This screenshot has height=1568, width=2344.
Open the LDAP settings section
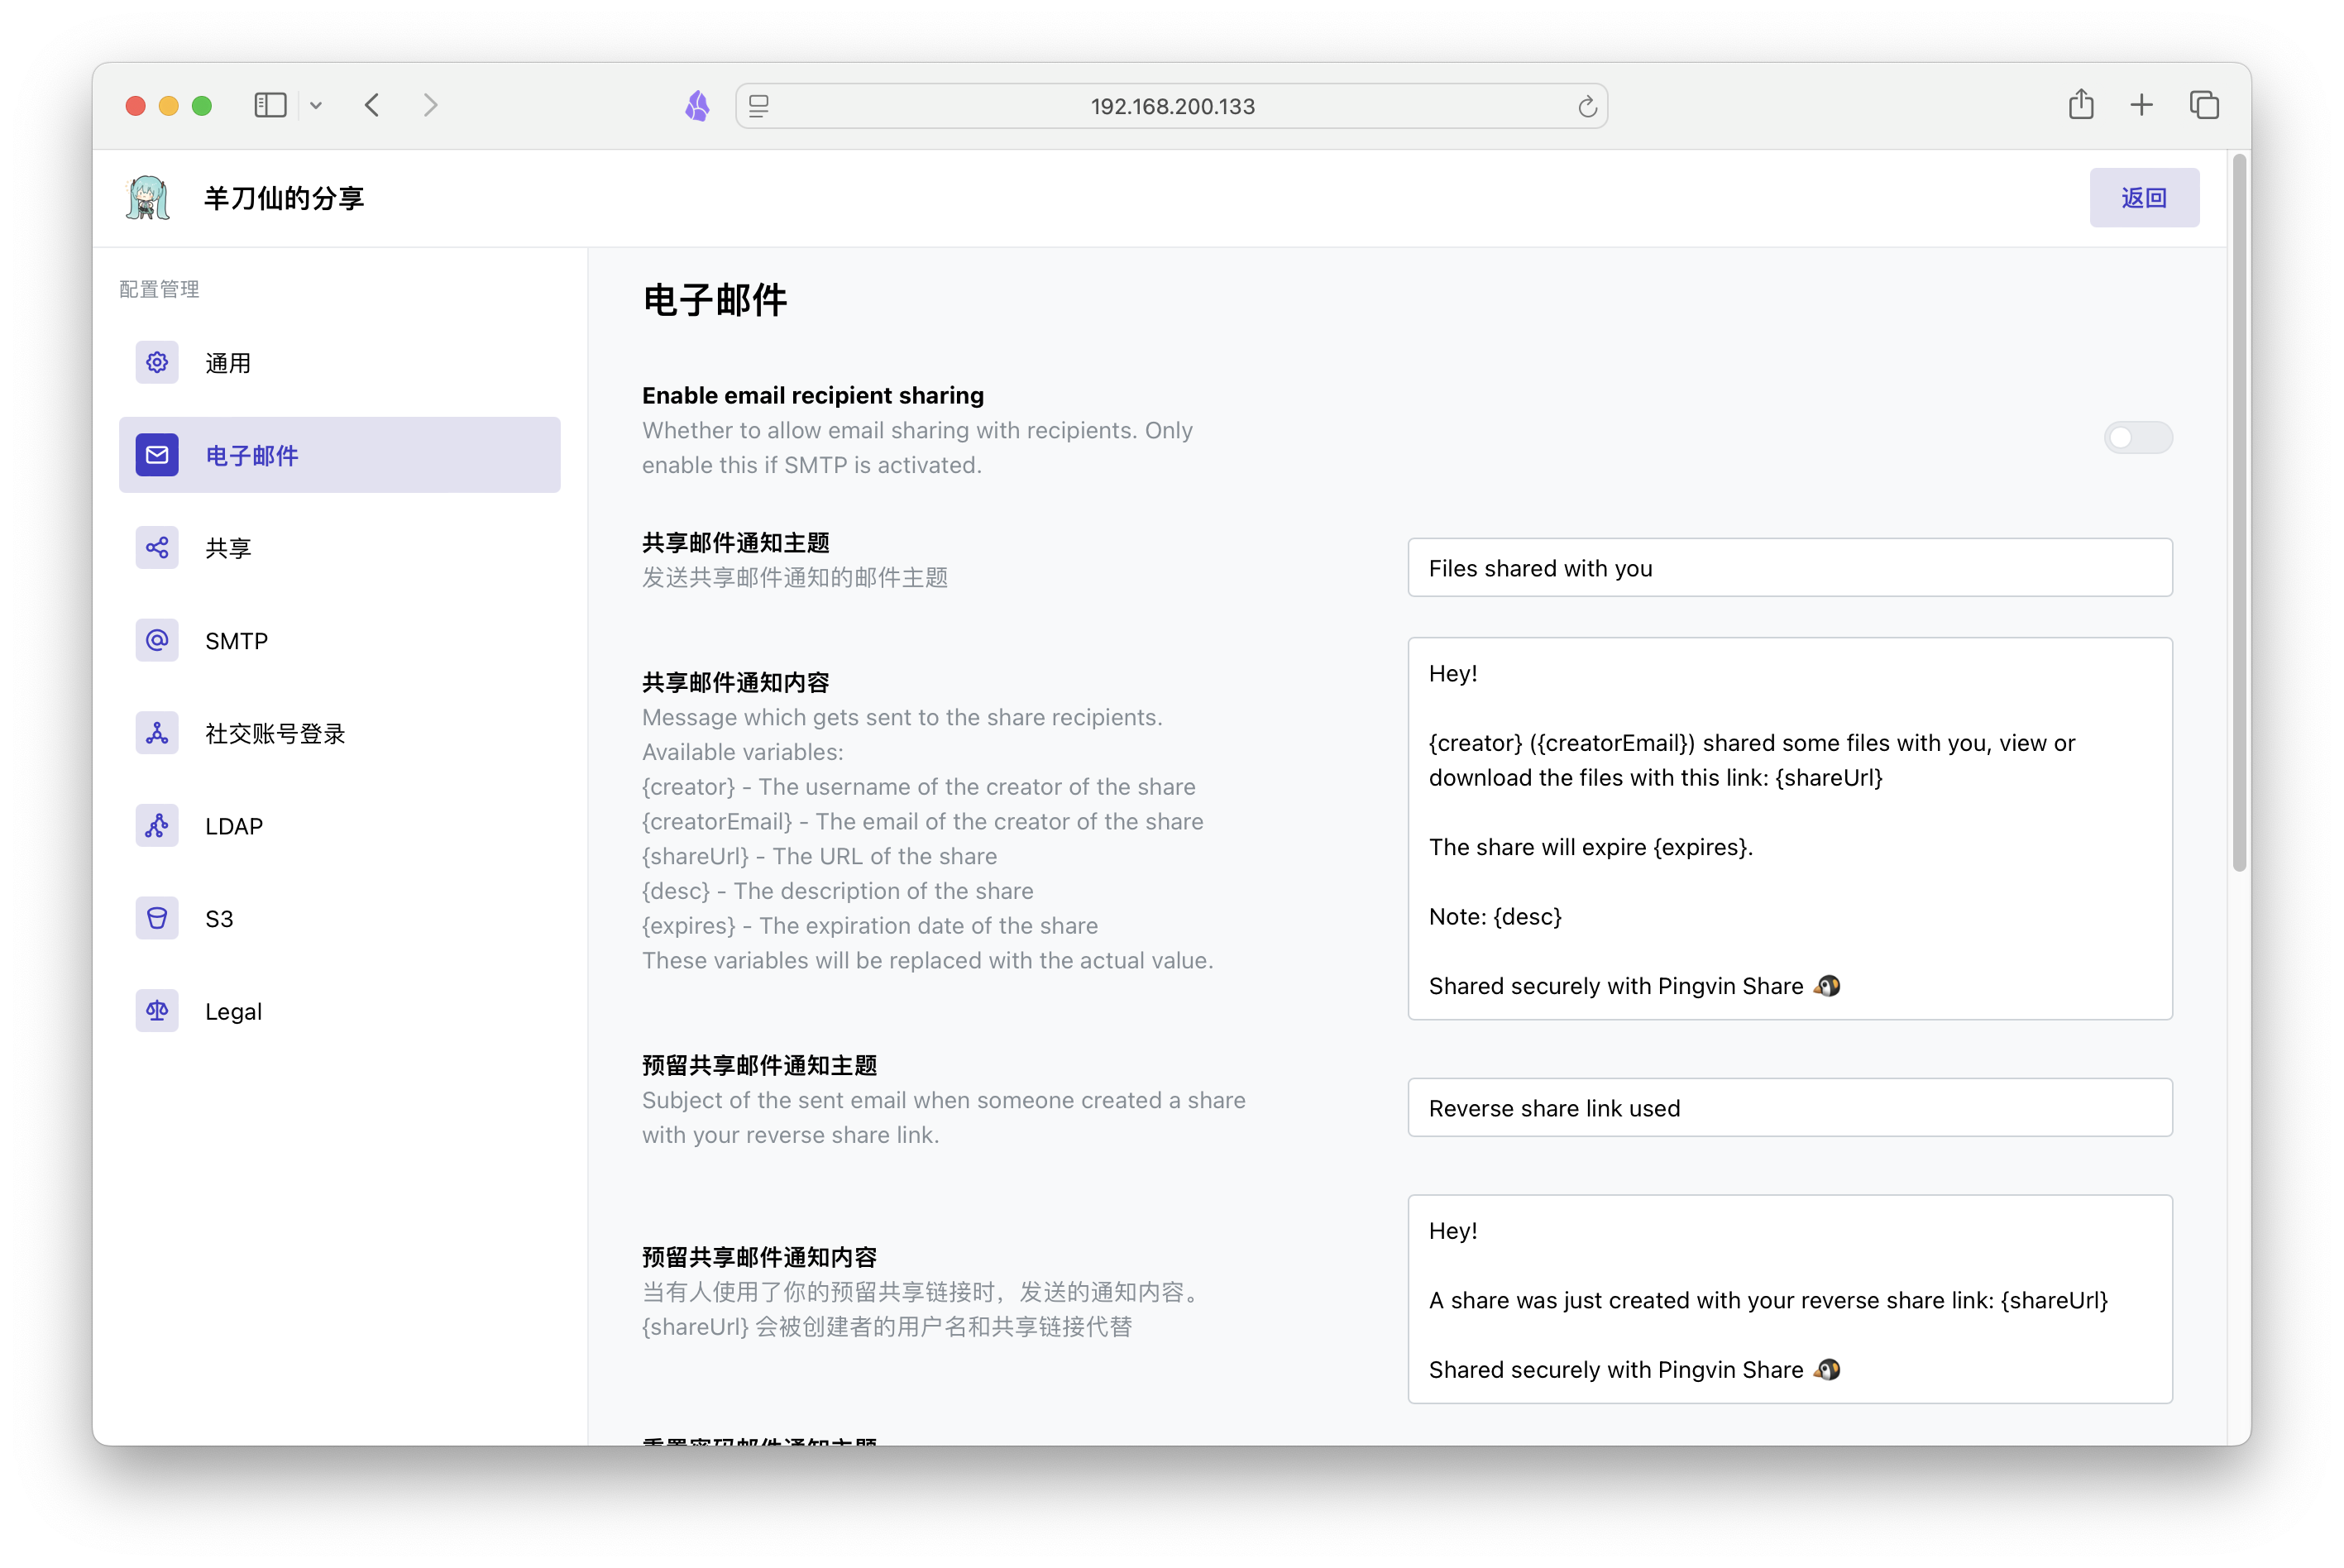tap(340, 826)
